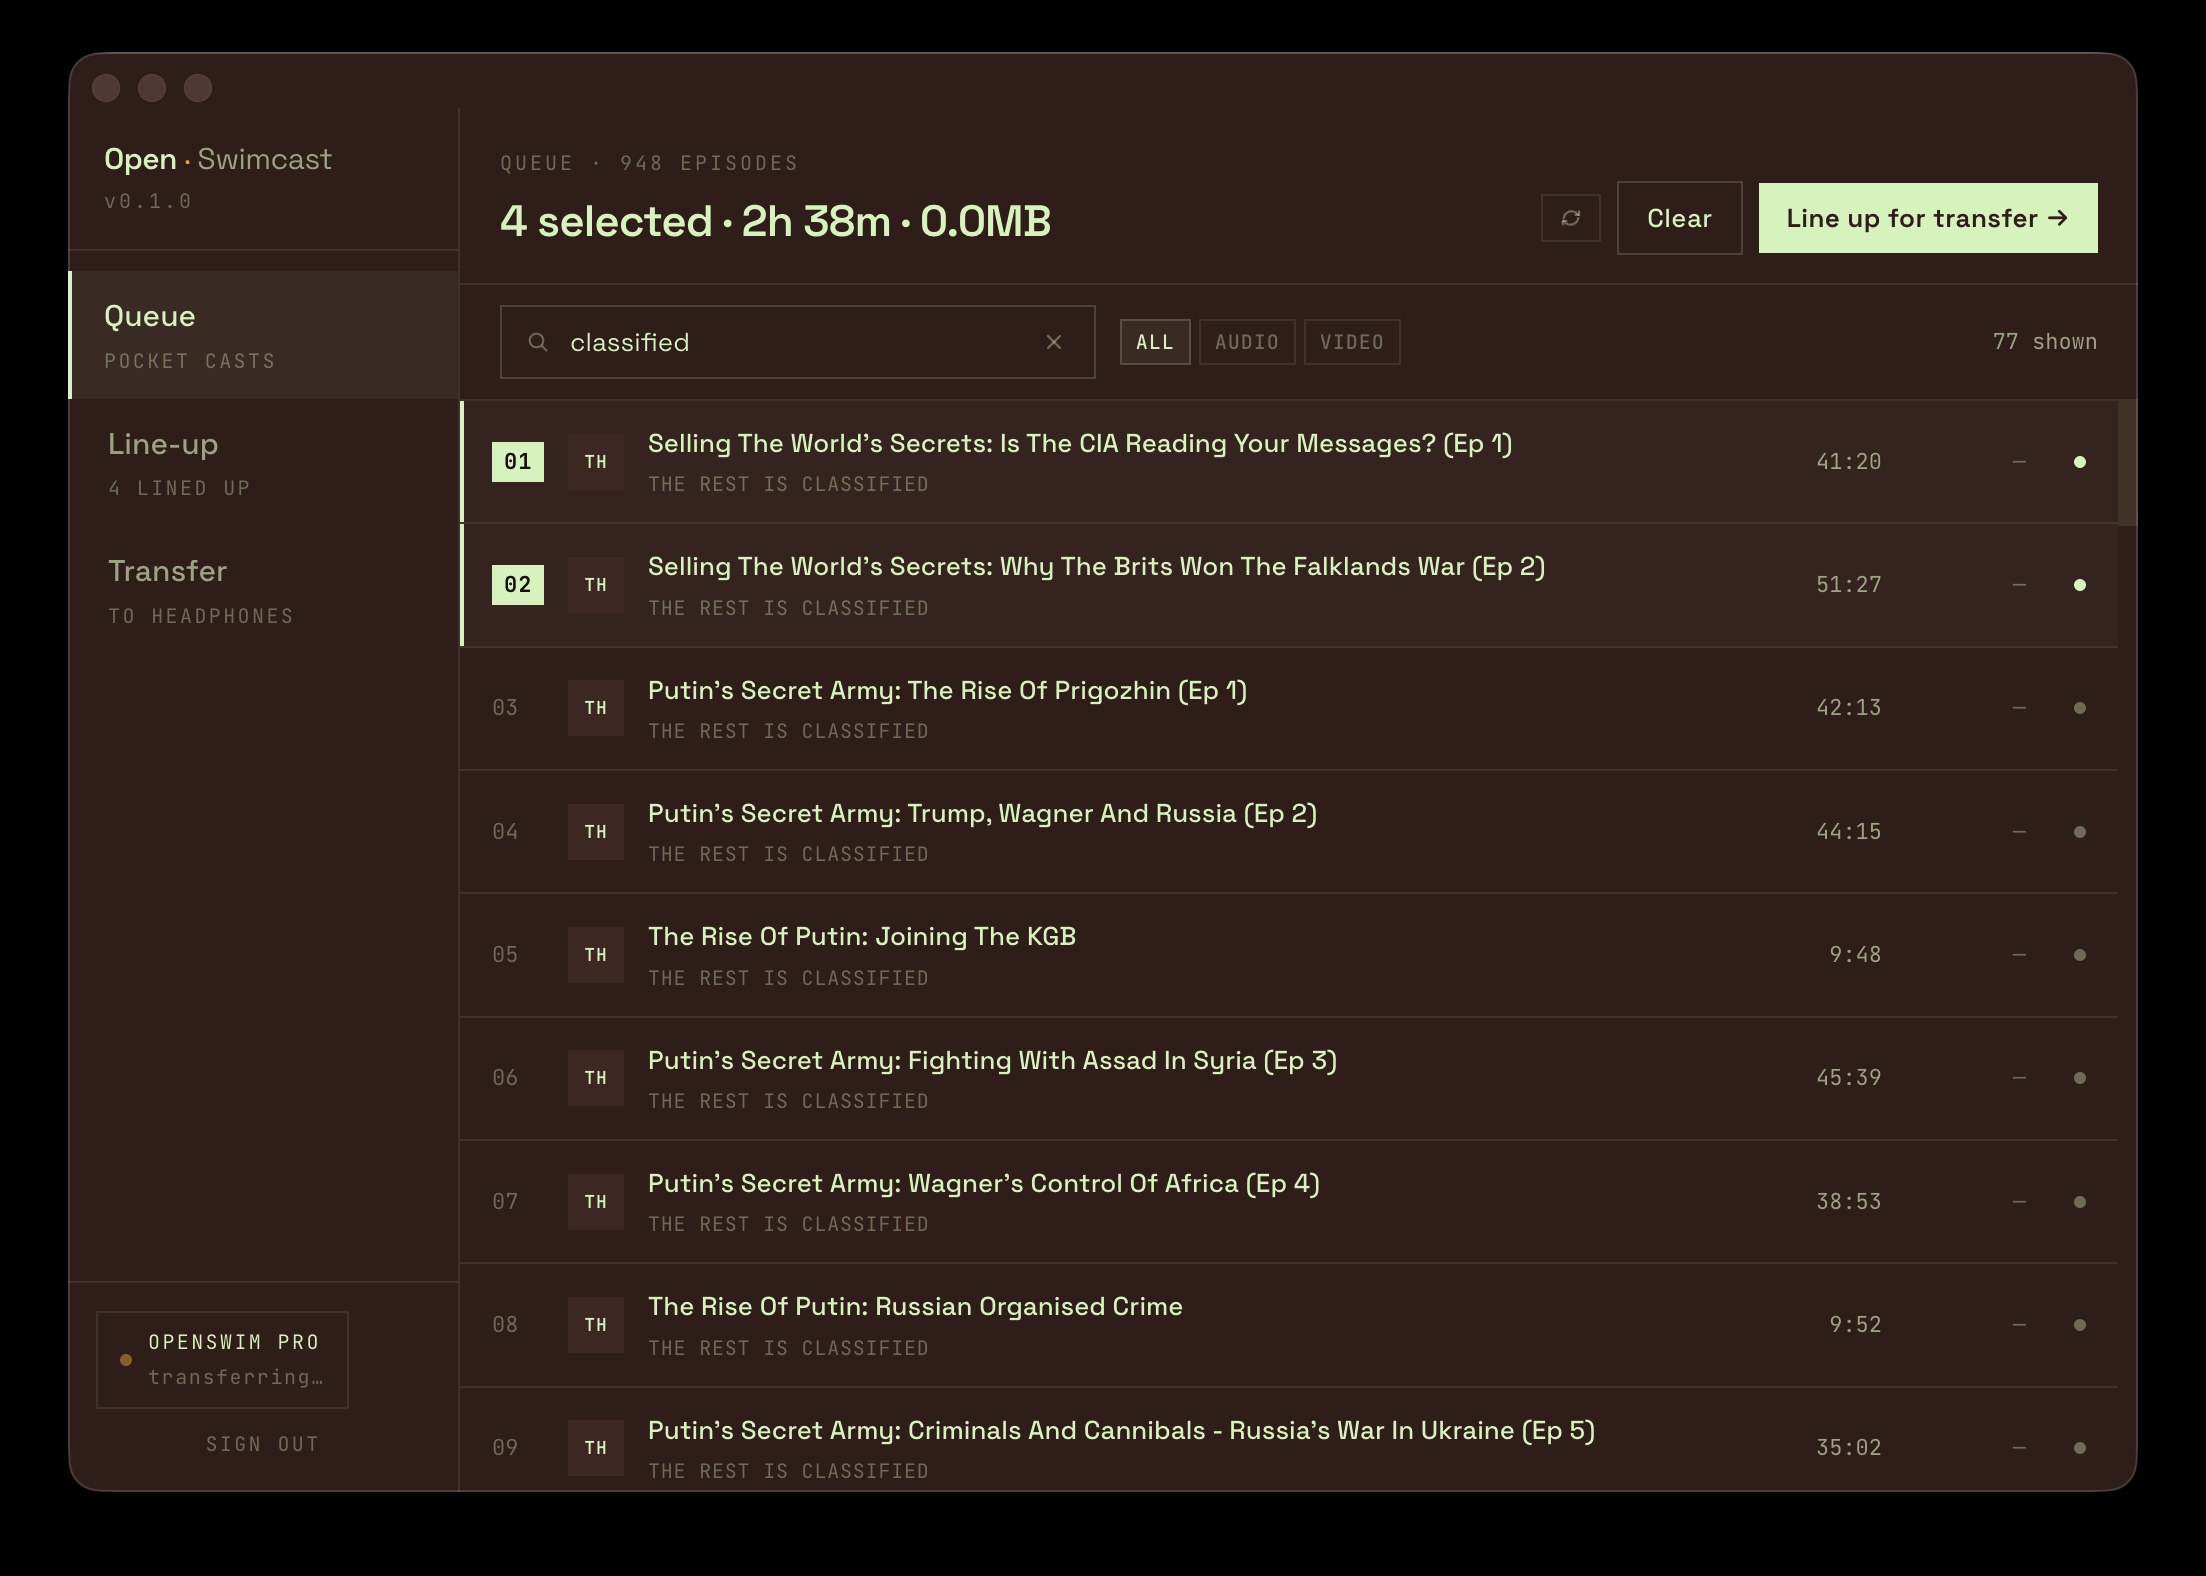This screenshot has width=2206, height=1576.
Task: Deselect episode via the 02 selection badge
Action: [518, 585]
